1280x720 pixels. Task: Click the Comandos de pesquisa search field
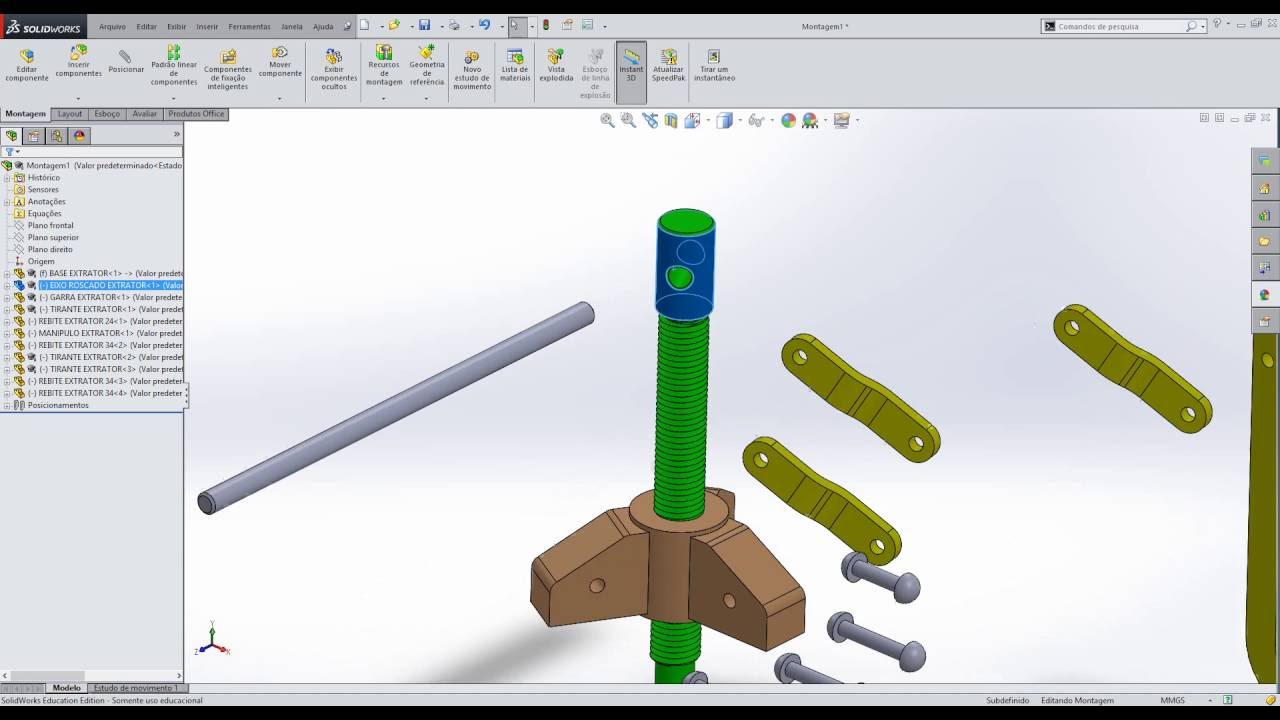click(1122, 26)
